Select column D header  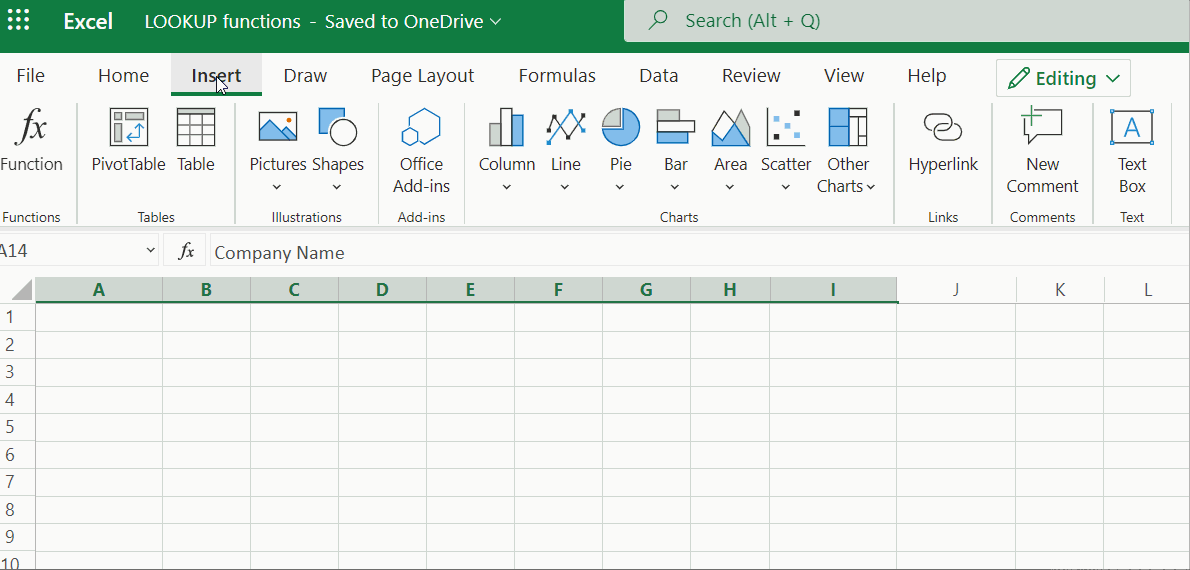382,289
